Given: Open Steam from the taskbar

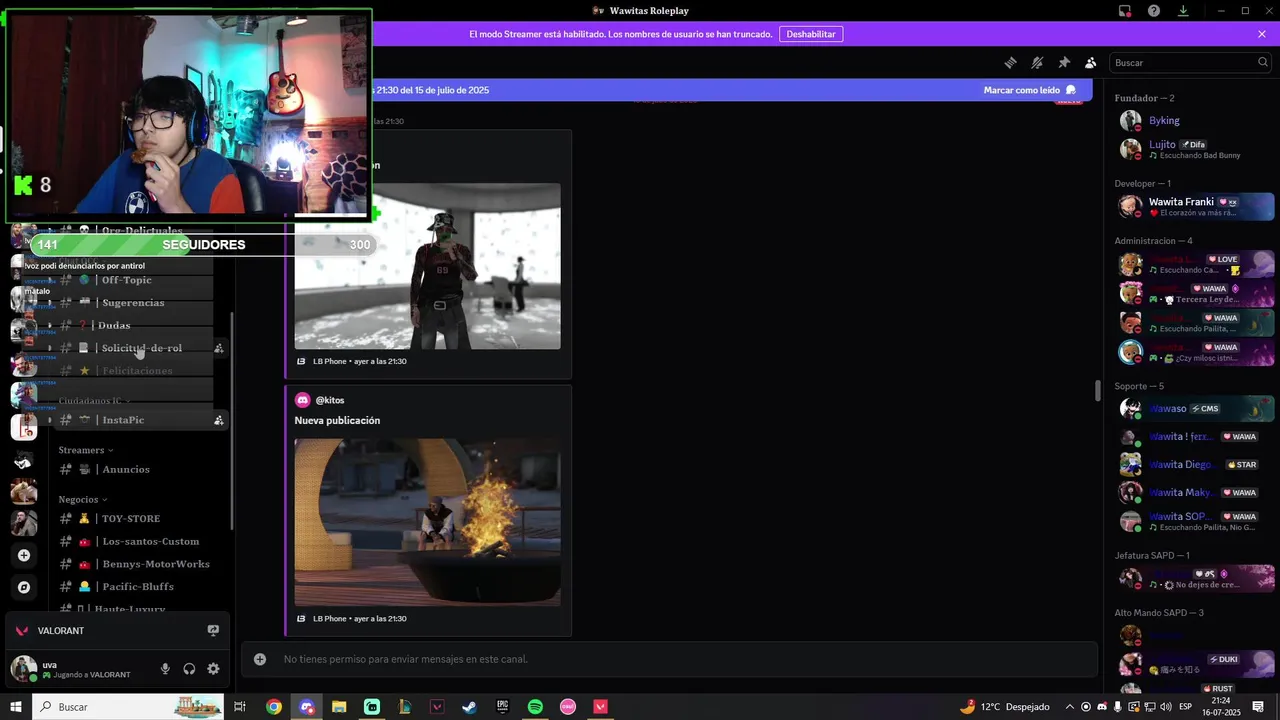Looking at the screenshot, I should (469, 707).
